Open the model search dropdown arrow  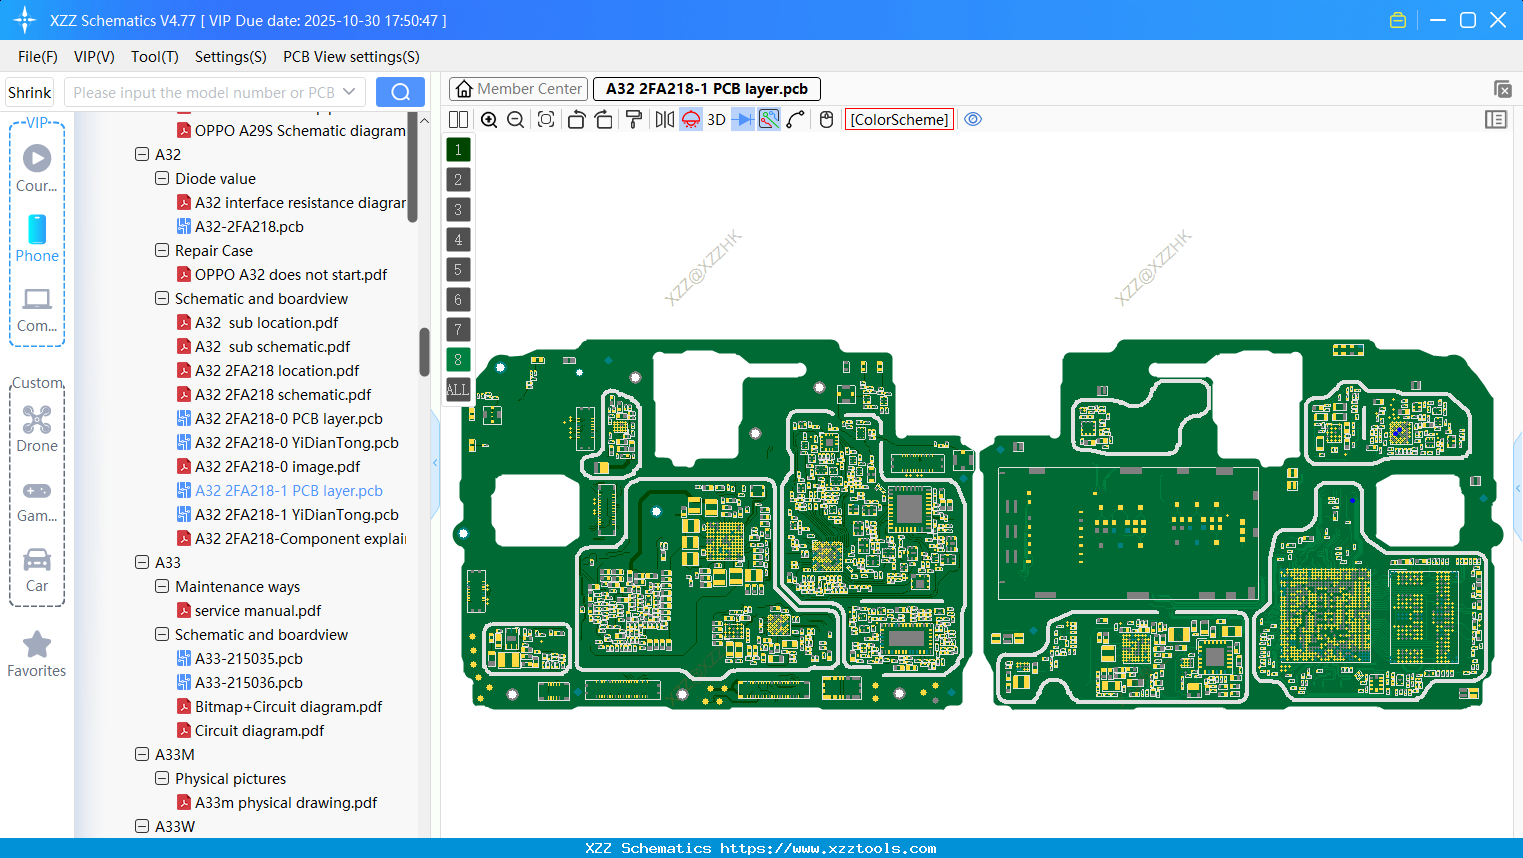[x=349, y=92]
